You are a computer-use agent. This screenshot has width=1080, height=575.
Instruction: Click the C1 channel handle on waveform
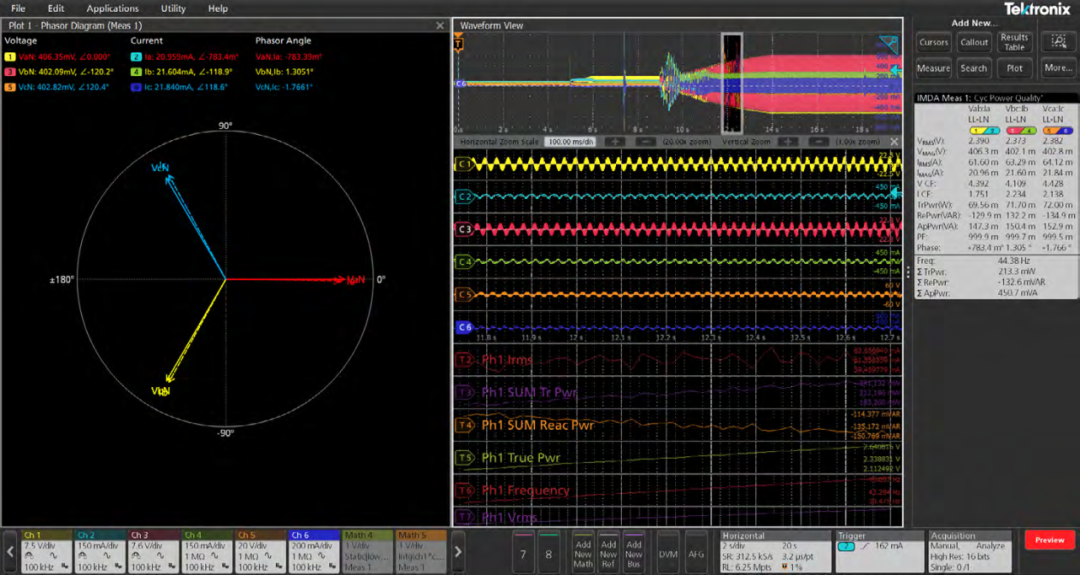point(464,164)
